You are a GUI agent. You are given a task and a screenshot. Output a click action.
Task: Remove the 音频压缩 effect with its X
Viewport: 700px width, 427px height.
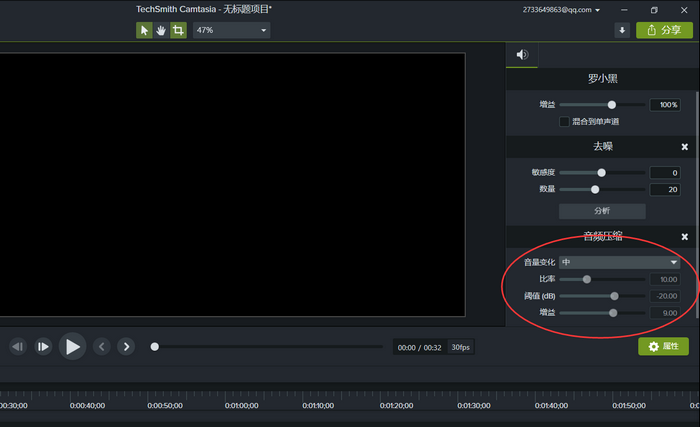684,237
